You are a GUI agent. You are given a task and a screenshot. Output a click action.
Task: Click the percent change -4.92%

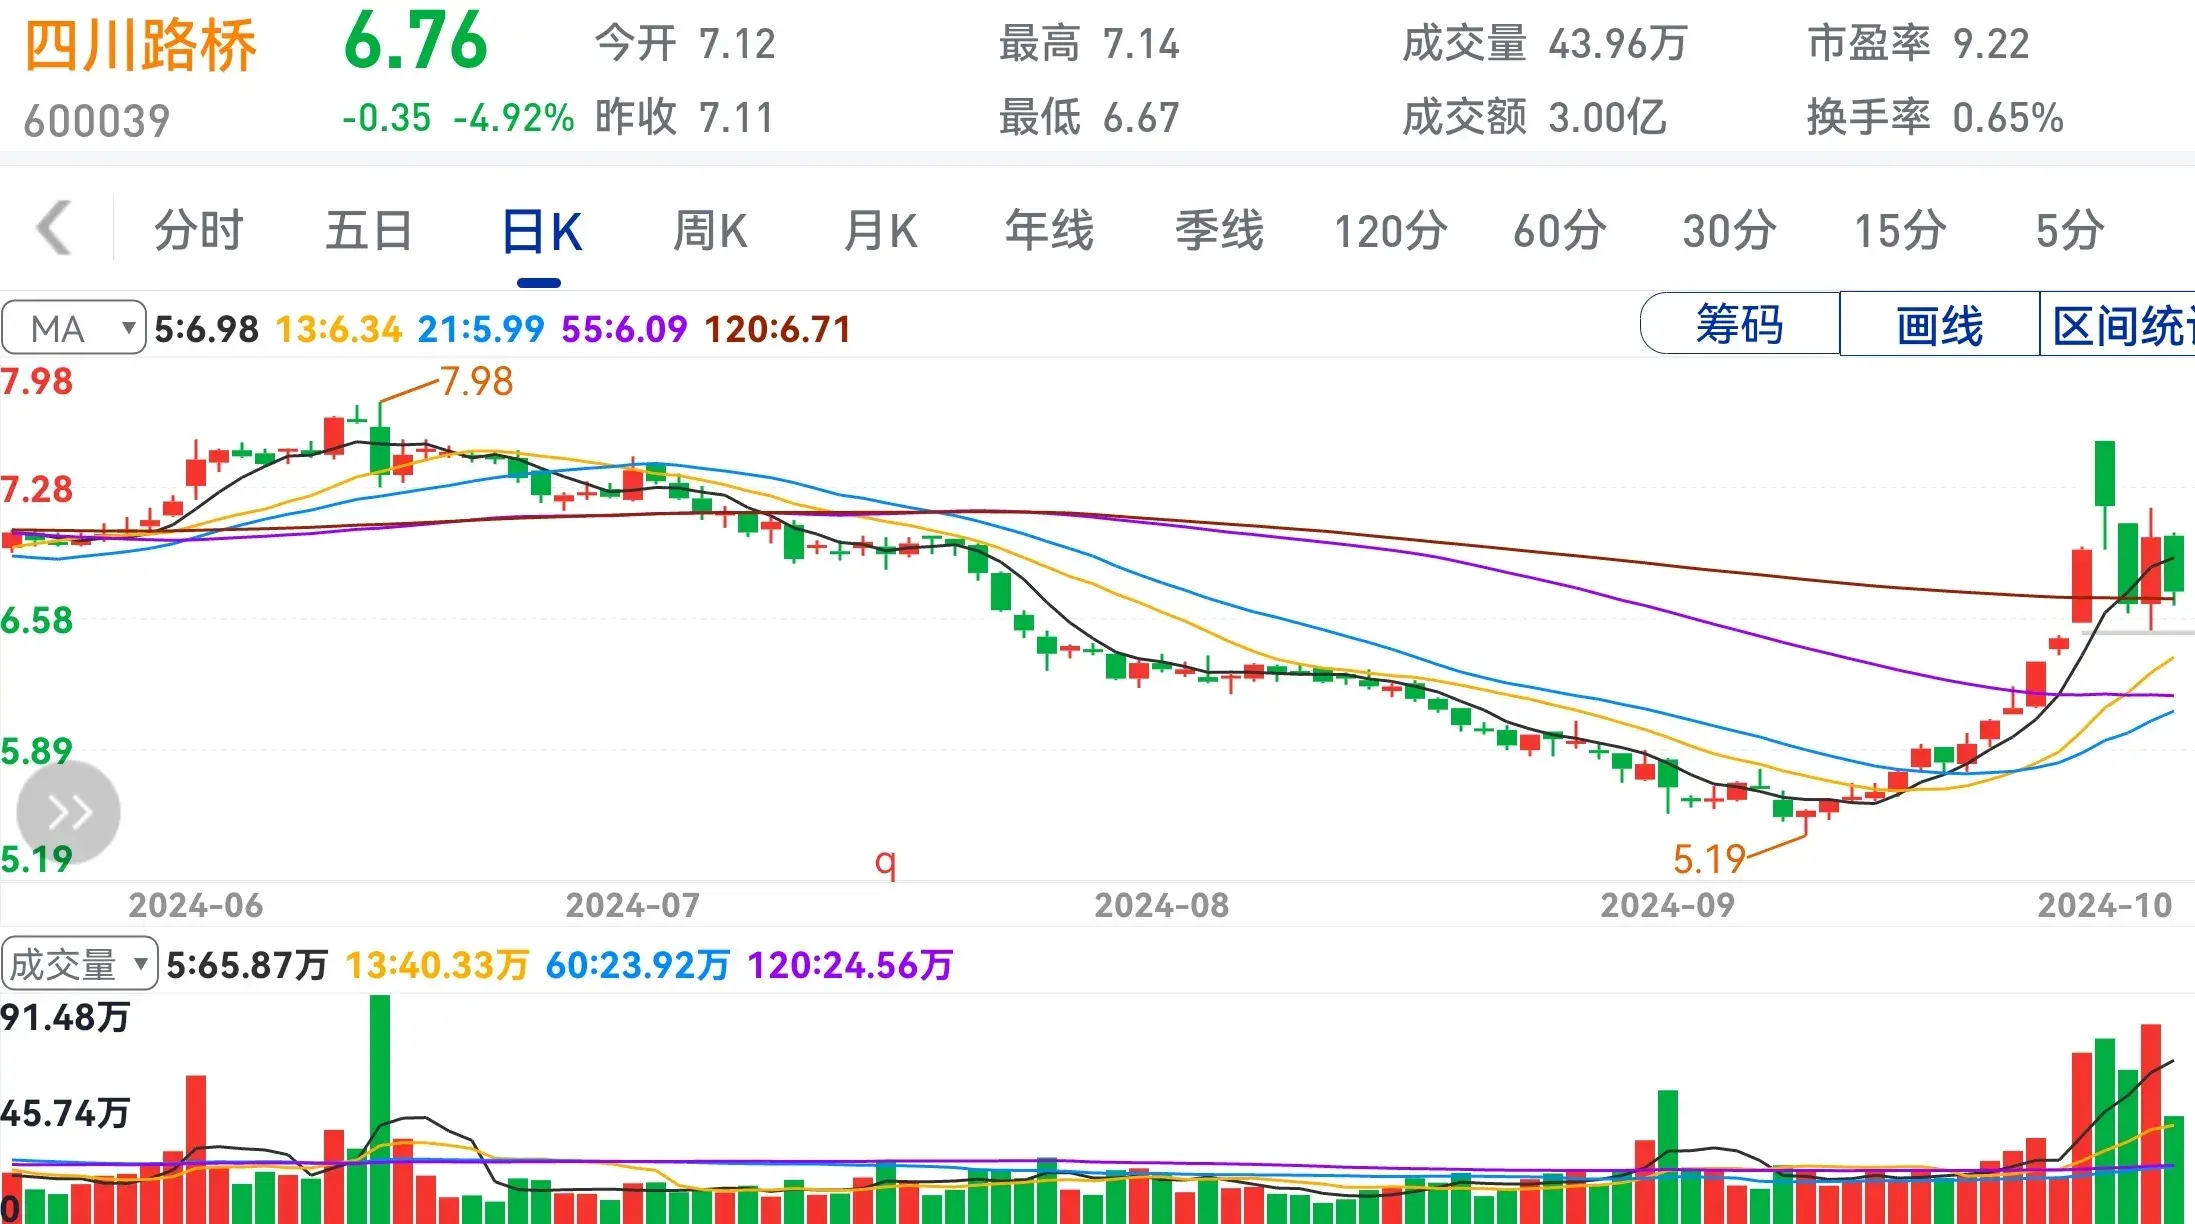(514, 118)
